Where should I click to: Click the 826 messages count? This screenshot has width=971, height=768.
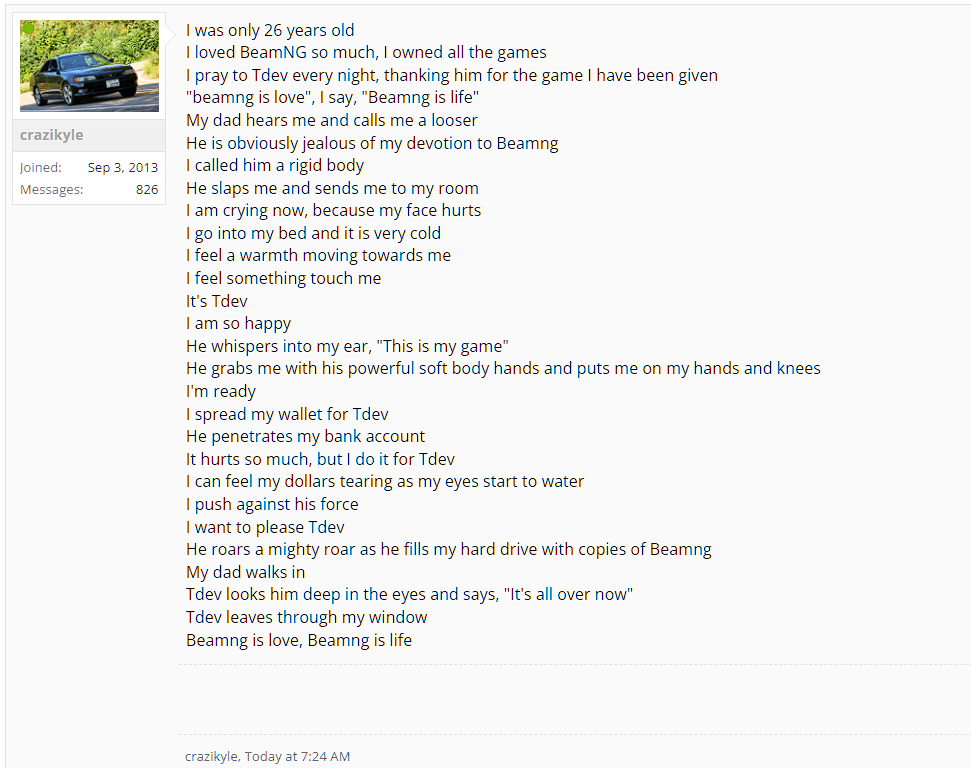click(x=147, y=189)
